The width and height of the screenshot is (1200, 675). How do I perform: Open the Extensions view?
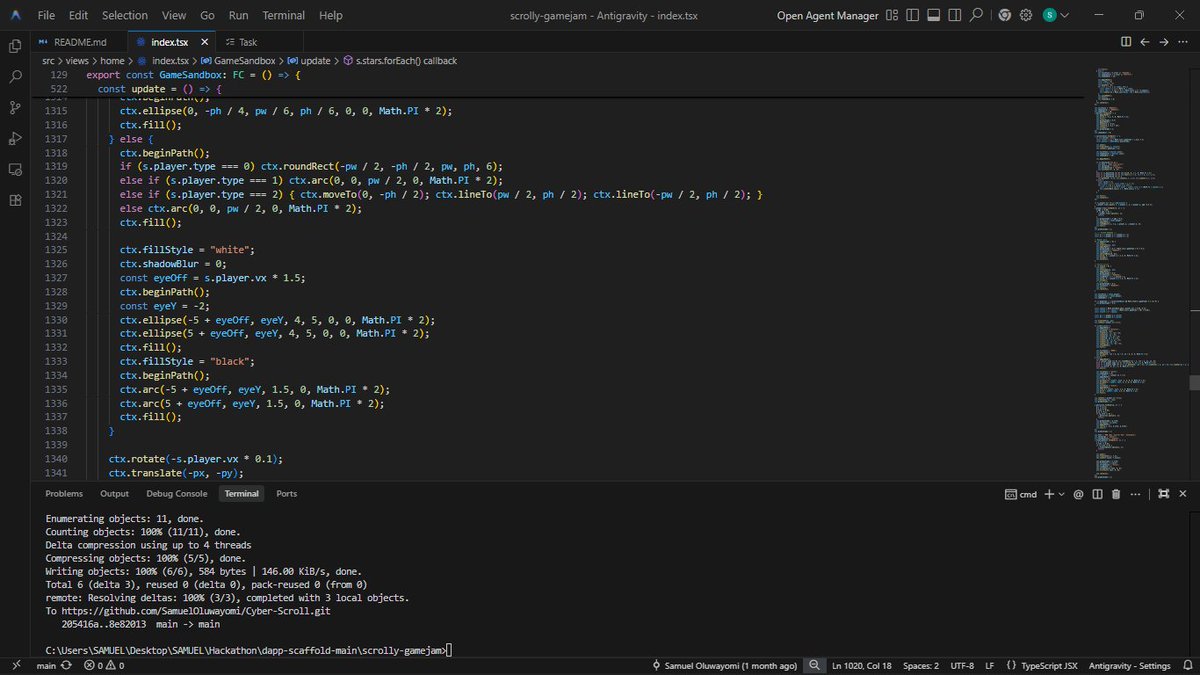[15, 200]
